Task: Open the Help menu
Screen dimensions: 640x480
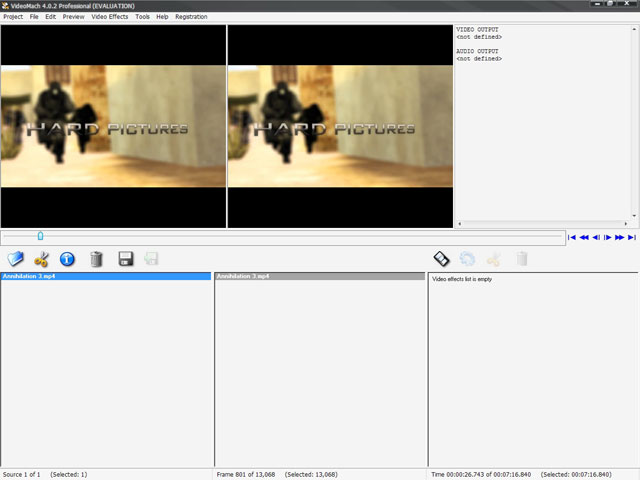Action: tap(162, 17)
